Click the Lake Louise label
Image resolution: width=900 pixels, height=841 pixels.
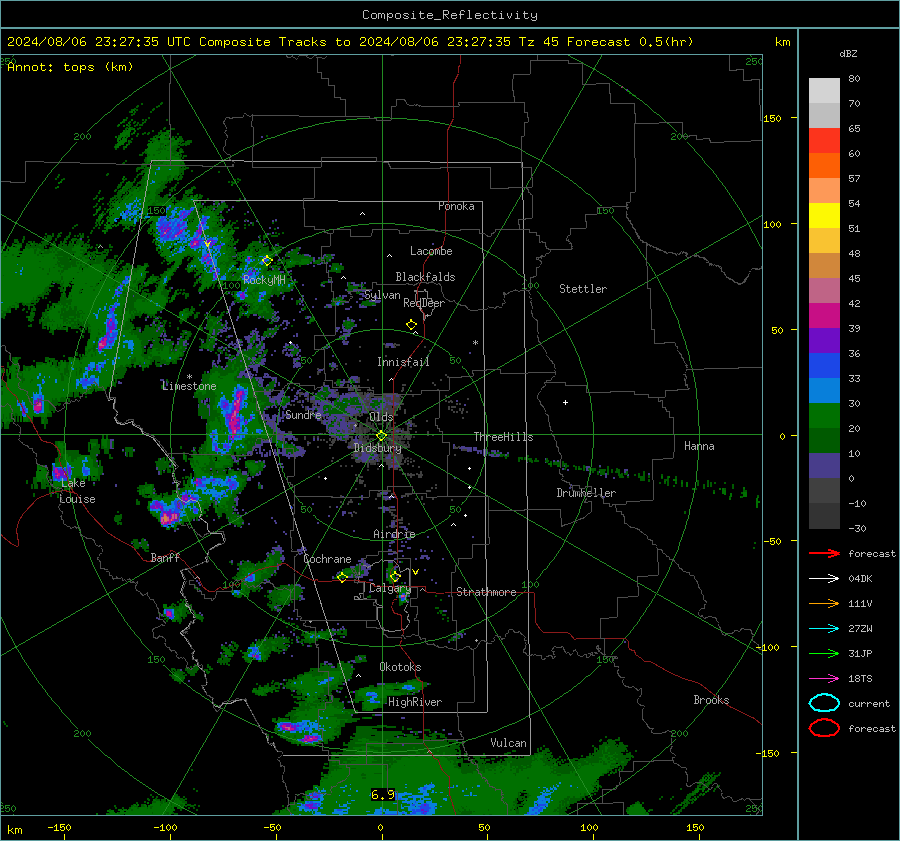pyautogui.click(x=77, y=491)
